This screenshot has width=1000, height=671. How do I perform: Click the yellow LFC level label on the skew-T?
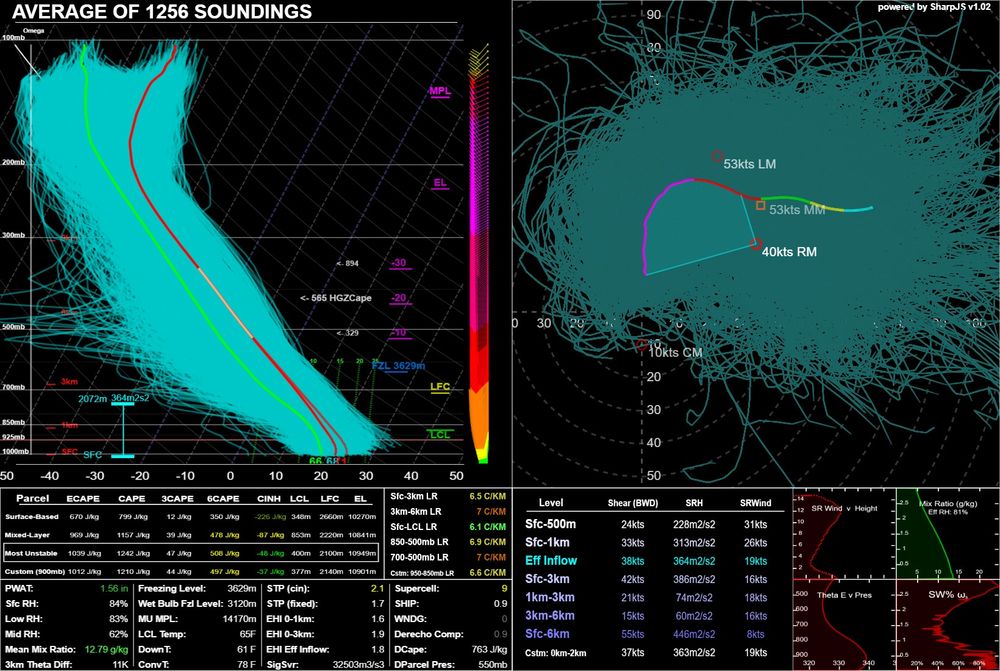tap(440, 387)
